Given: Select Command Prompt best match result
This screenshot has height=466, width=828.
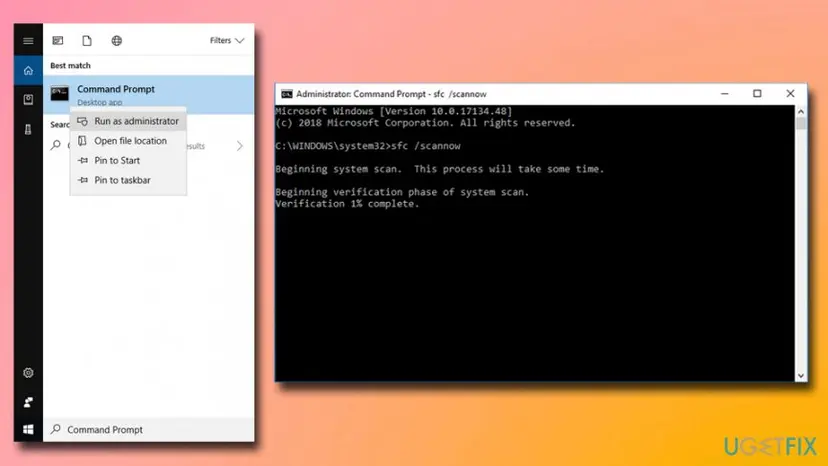Looking at the screenshot, I should (148, 95).
